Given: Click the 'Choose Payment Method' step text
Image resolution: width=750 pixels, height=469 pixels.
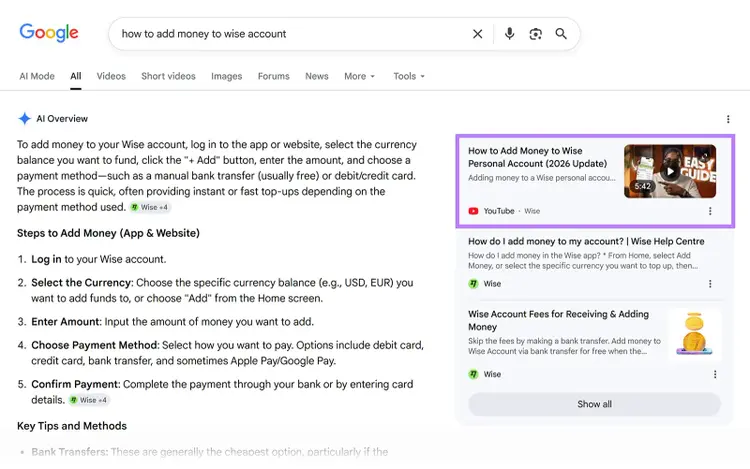Looking at the screenshot, I should click(95, 345).
